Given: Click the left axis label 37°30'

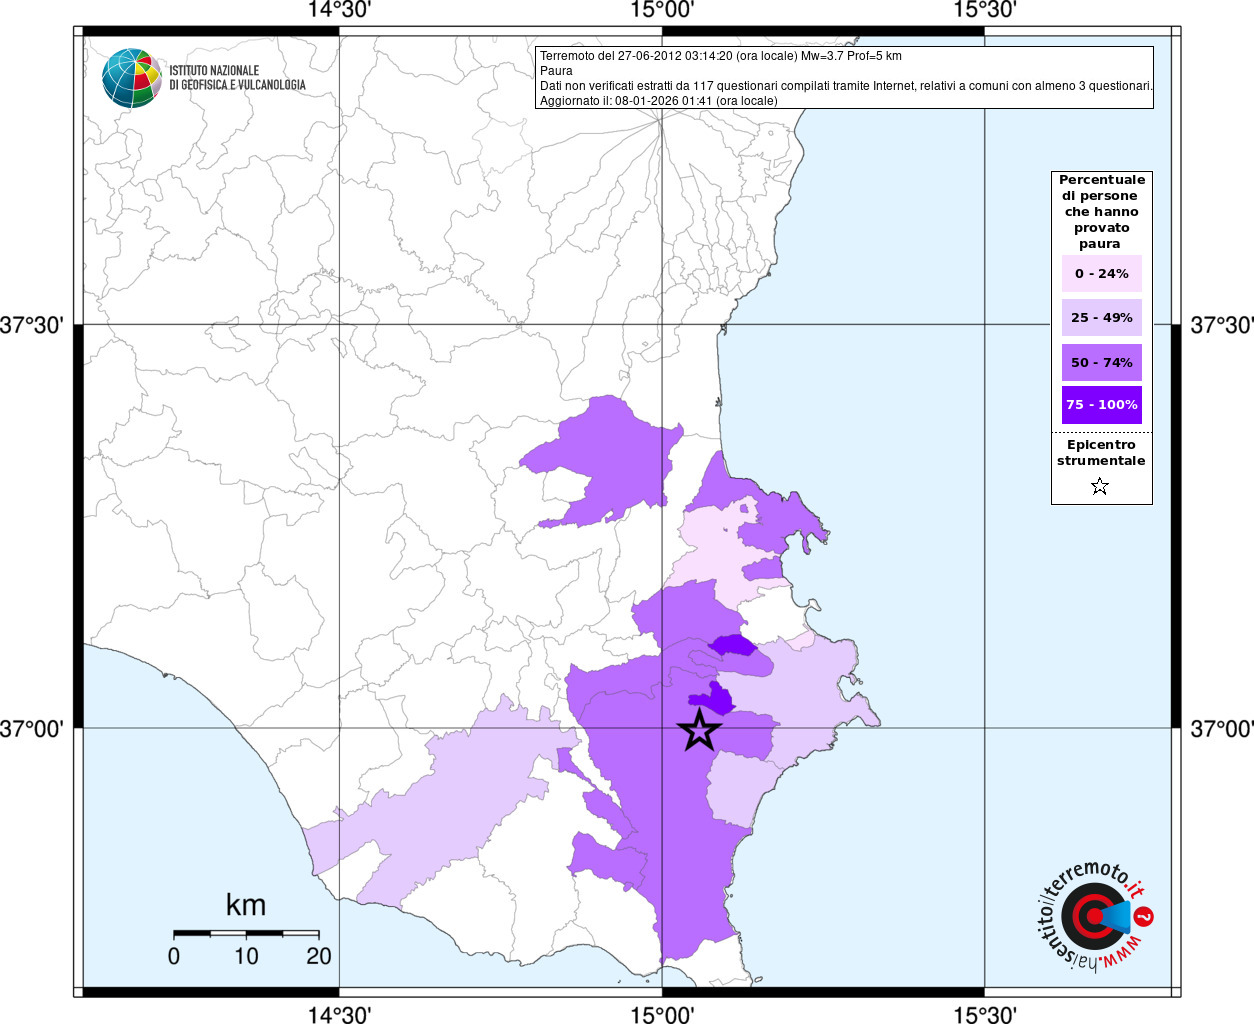Looking at the screenshot, I should 31,325.
